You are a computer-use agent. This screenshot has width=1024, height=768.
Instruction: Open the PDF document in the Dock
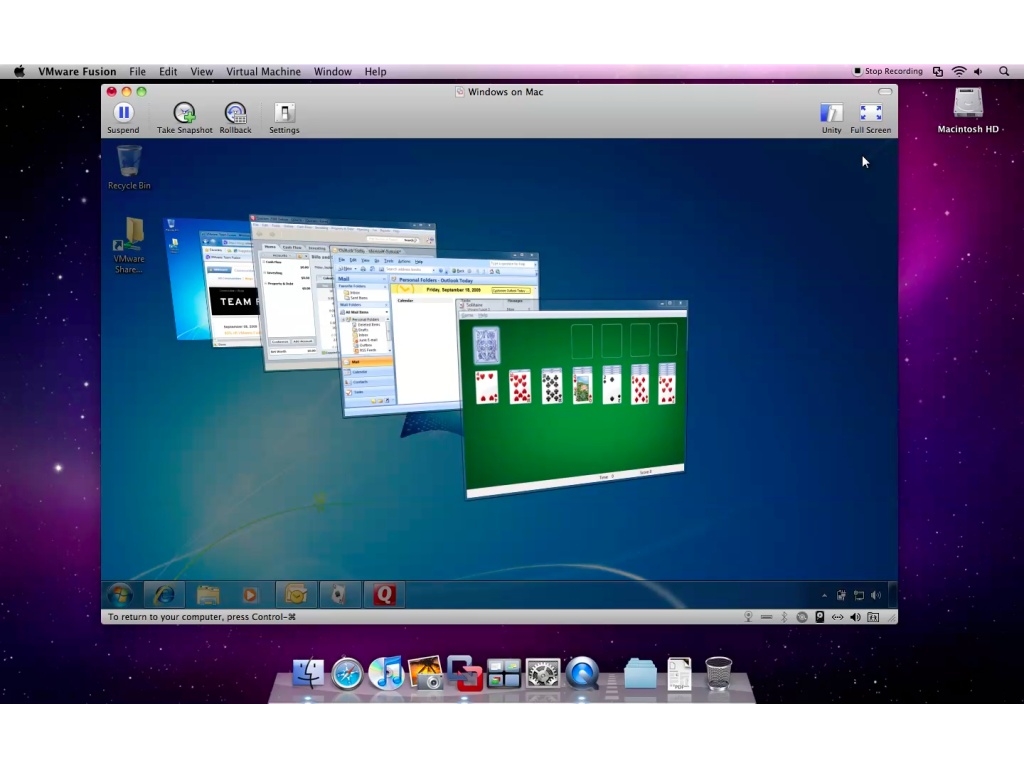tap(679, 674)
